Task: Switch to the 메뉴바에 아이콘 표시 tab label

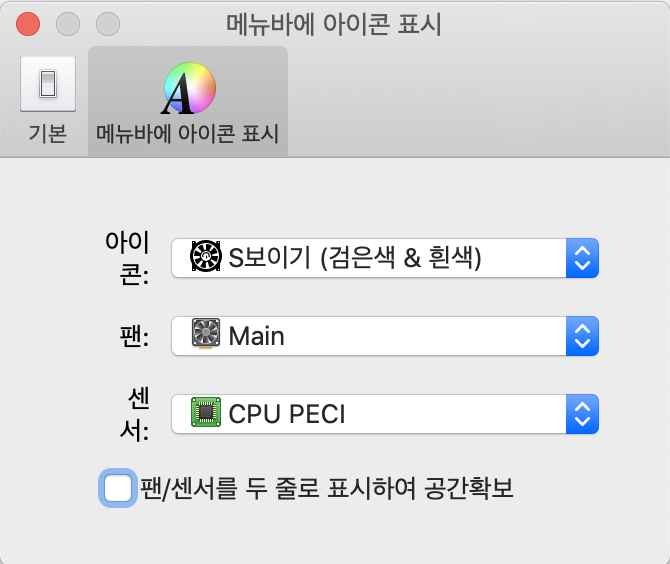Action: [188, 133]
